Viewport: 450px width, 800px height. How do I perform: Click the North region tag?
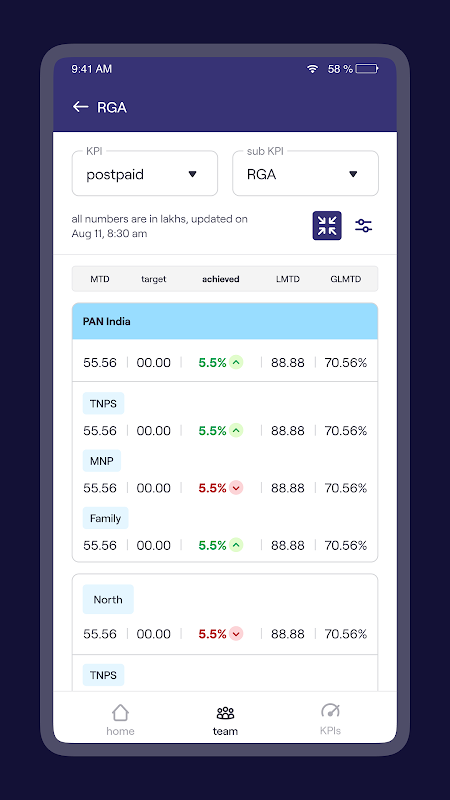[x=108, y=599]
